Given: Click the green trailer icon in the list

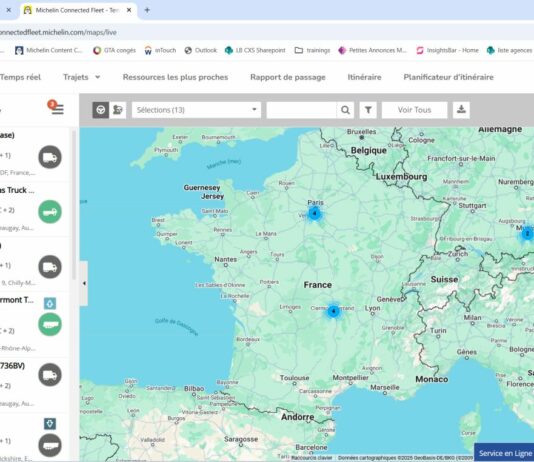Looking at the screenshot, I should pos(50,324).
